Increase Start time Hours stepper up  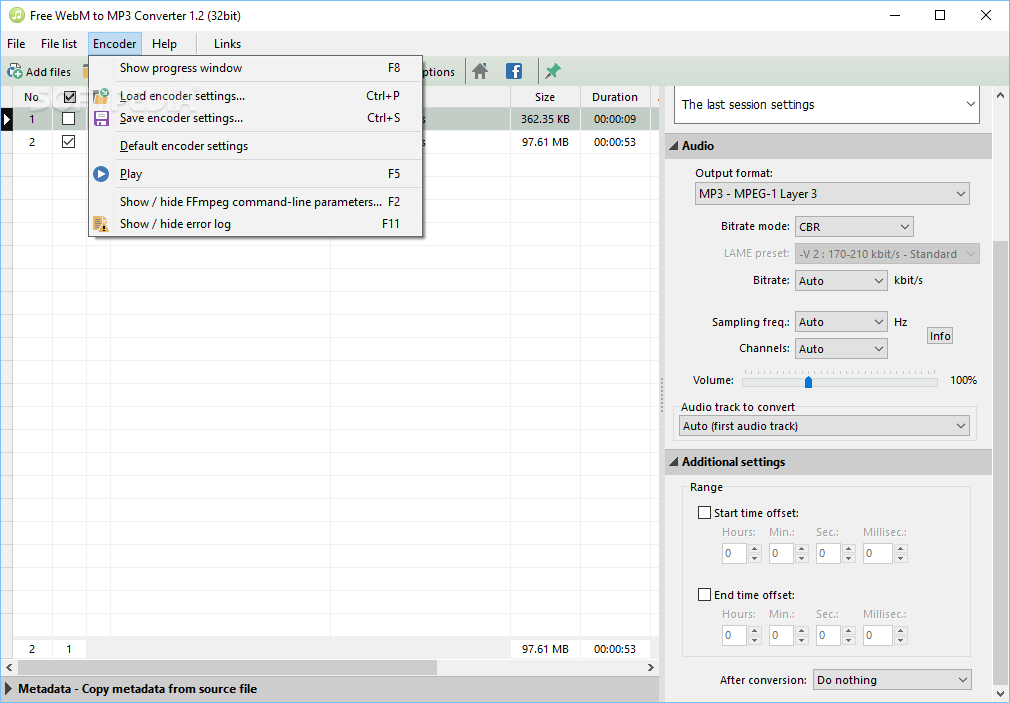pyautogui.click(x=755, y=549)
